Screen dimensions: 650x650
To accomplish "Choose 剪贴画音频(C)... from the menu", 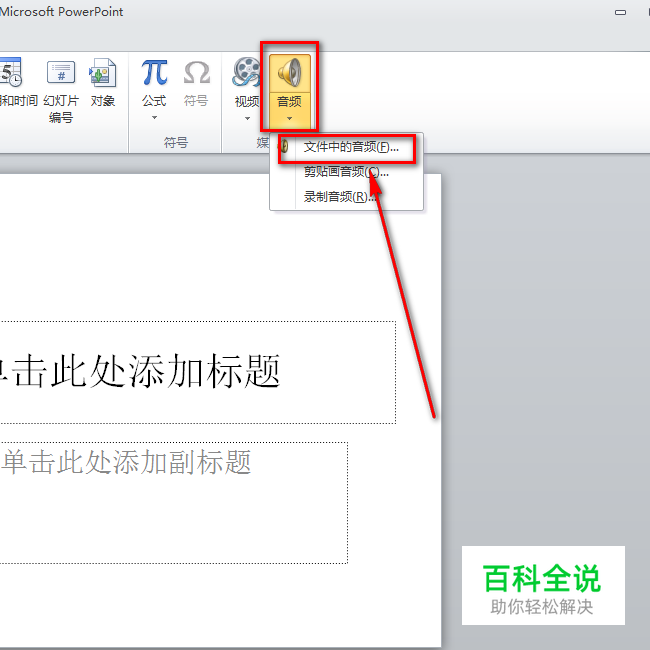I will coord(347,172).
